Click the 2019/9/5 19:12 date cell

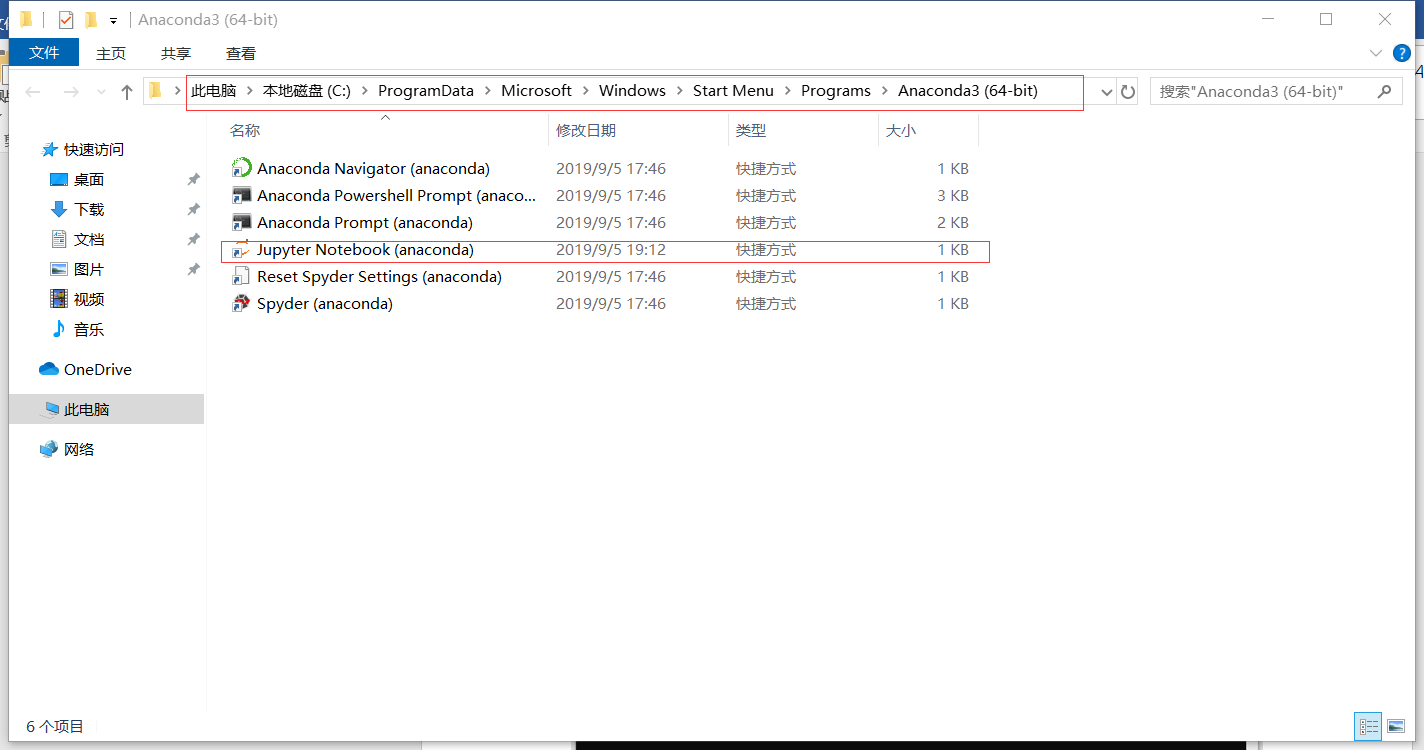[611, 249]
